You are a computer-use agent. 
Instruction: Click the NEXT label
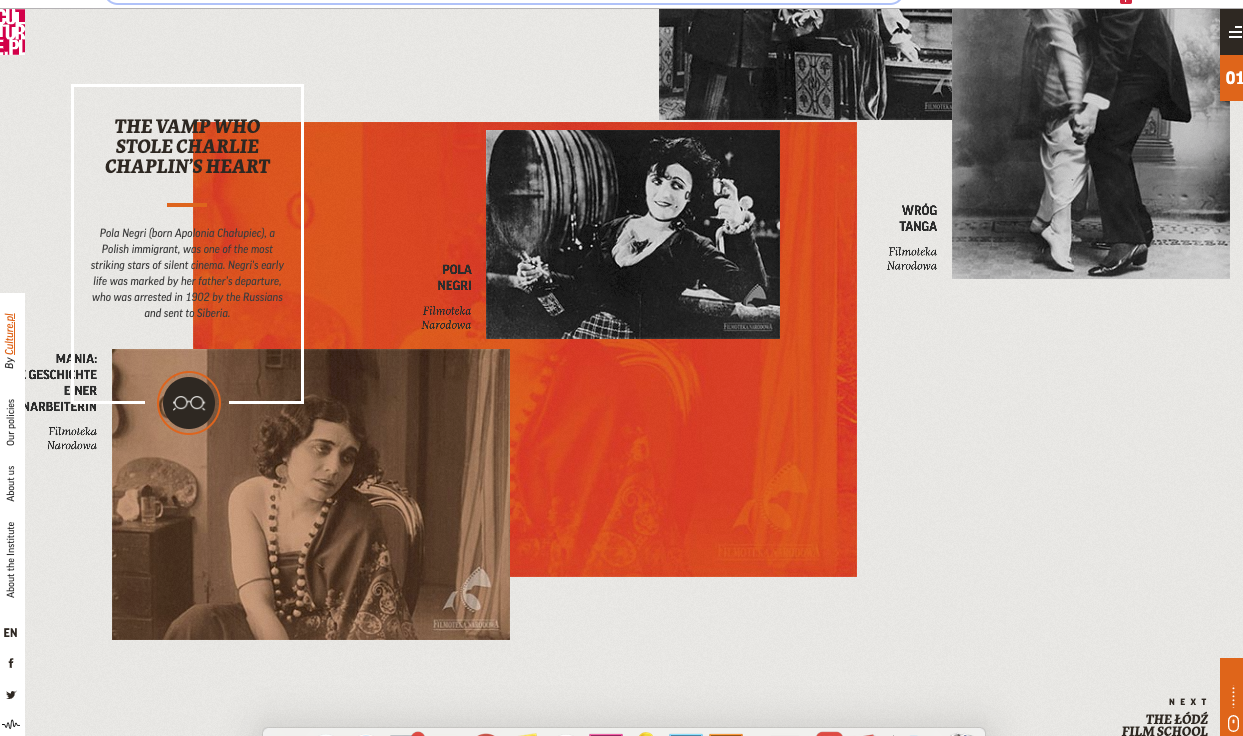[x=1188, y=702]
